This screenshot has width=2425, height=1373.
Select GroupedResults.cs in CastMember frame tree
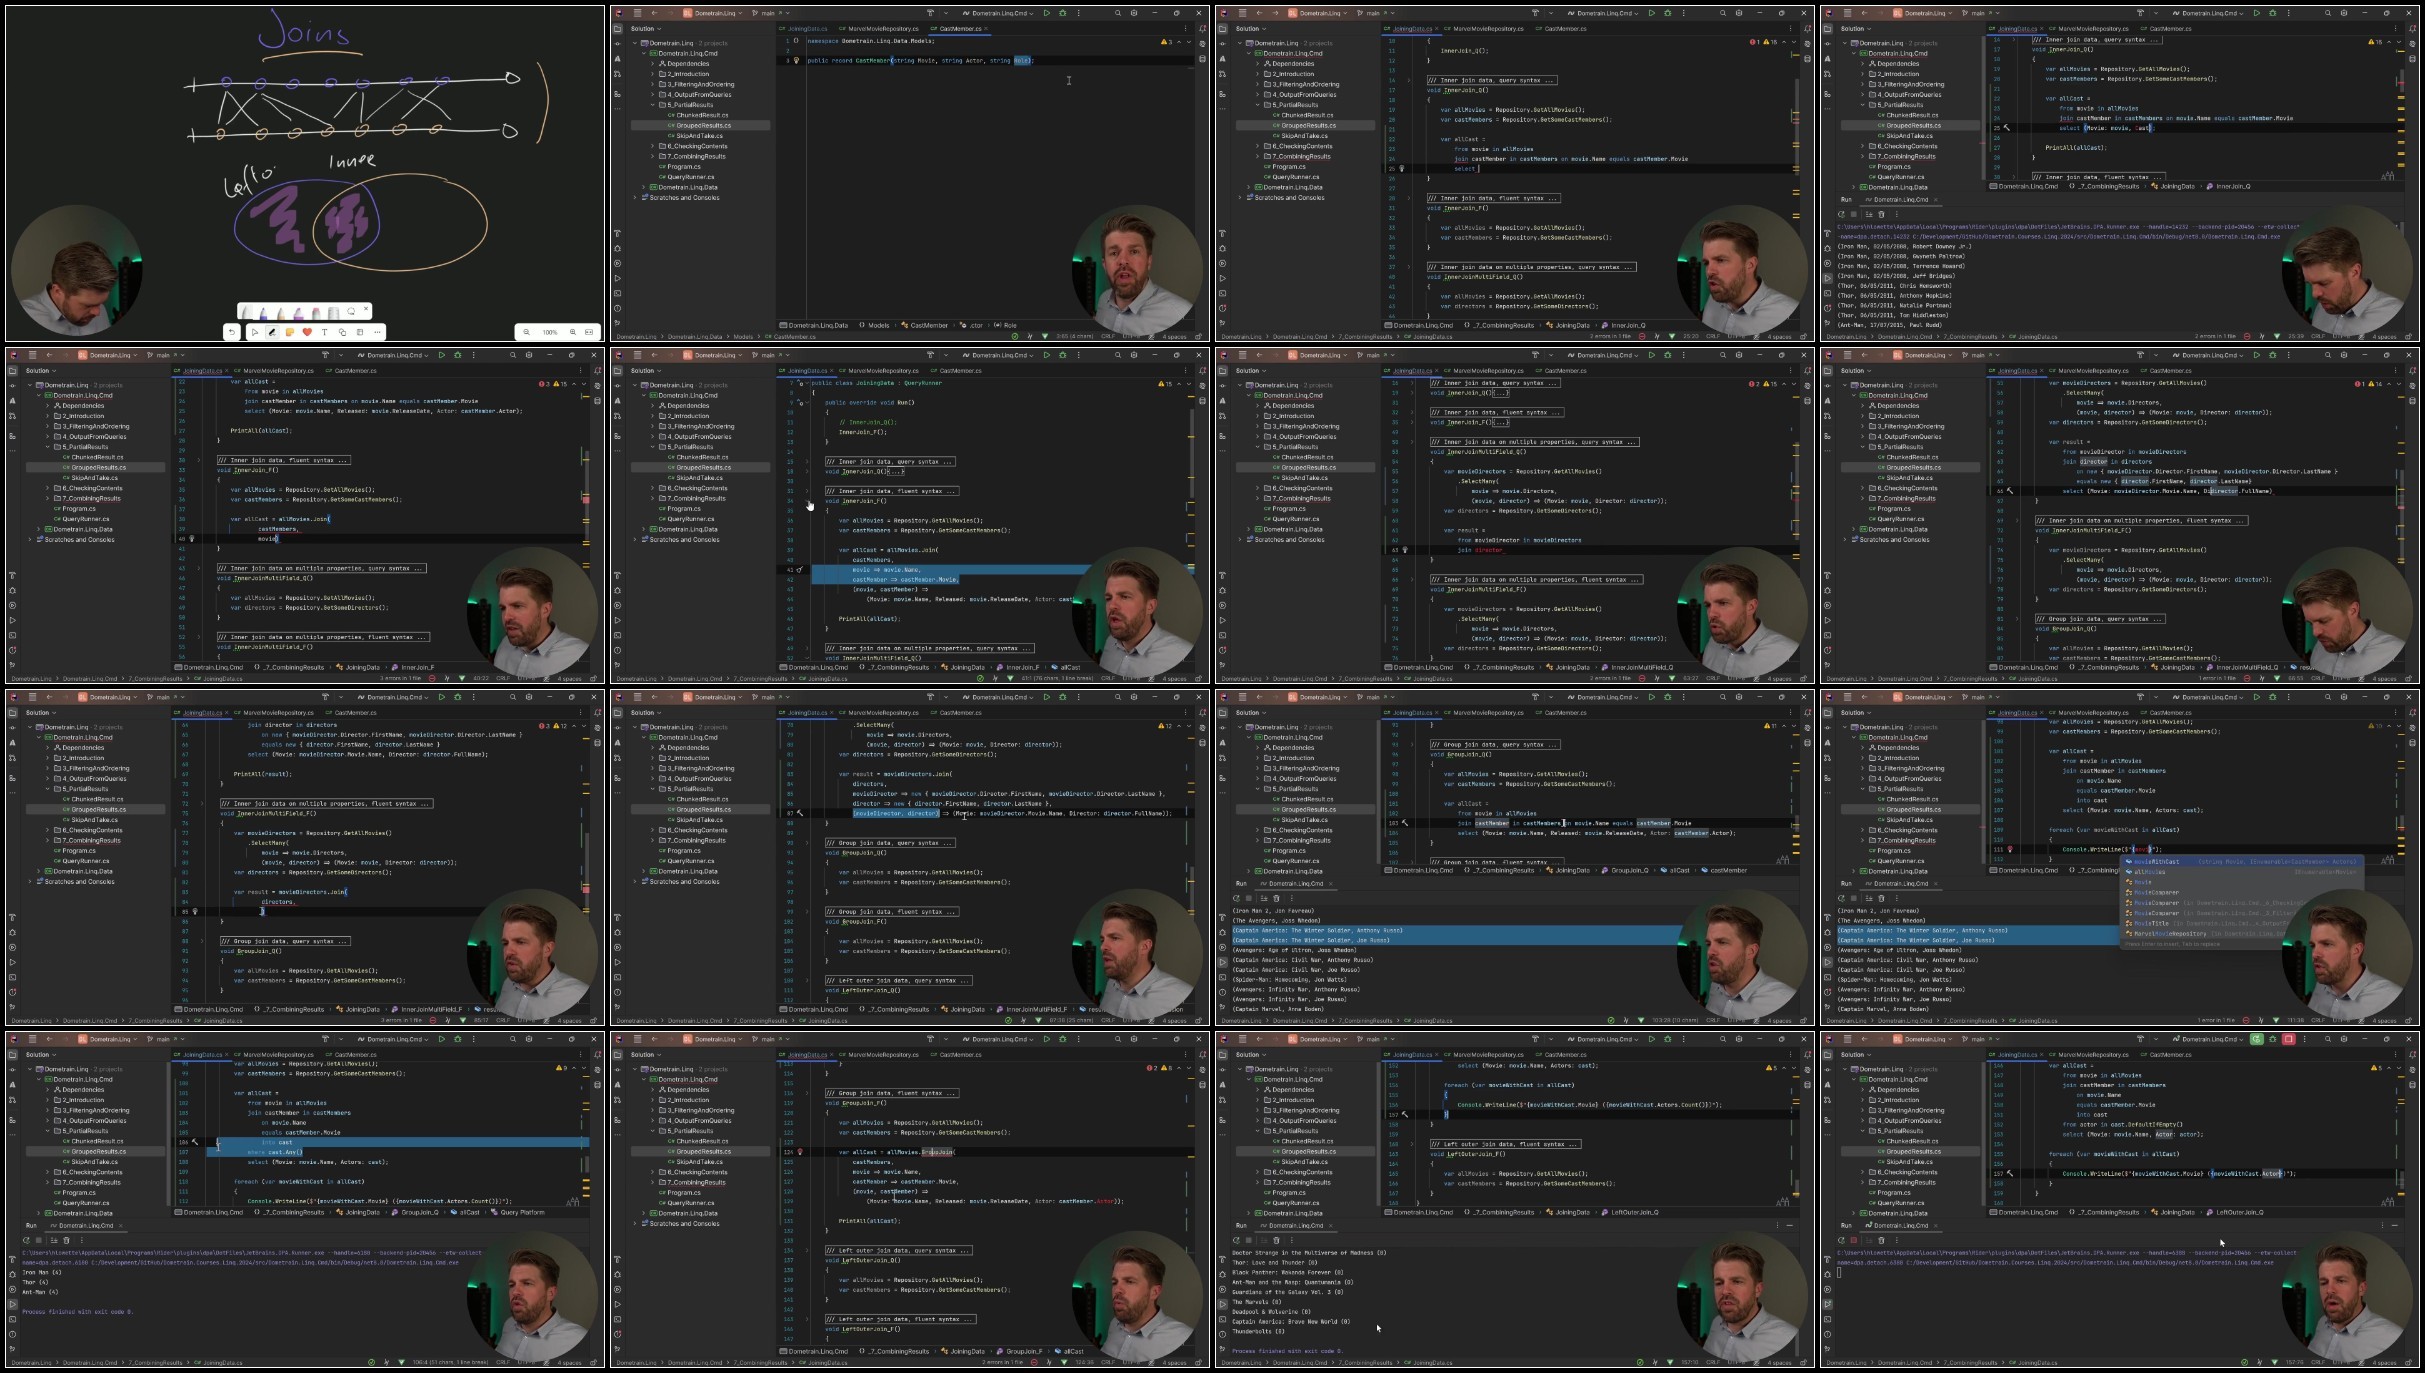tap(700, 125)
